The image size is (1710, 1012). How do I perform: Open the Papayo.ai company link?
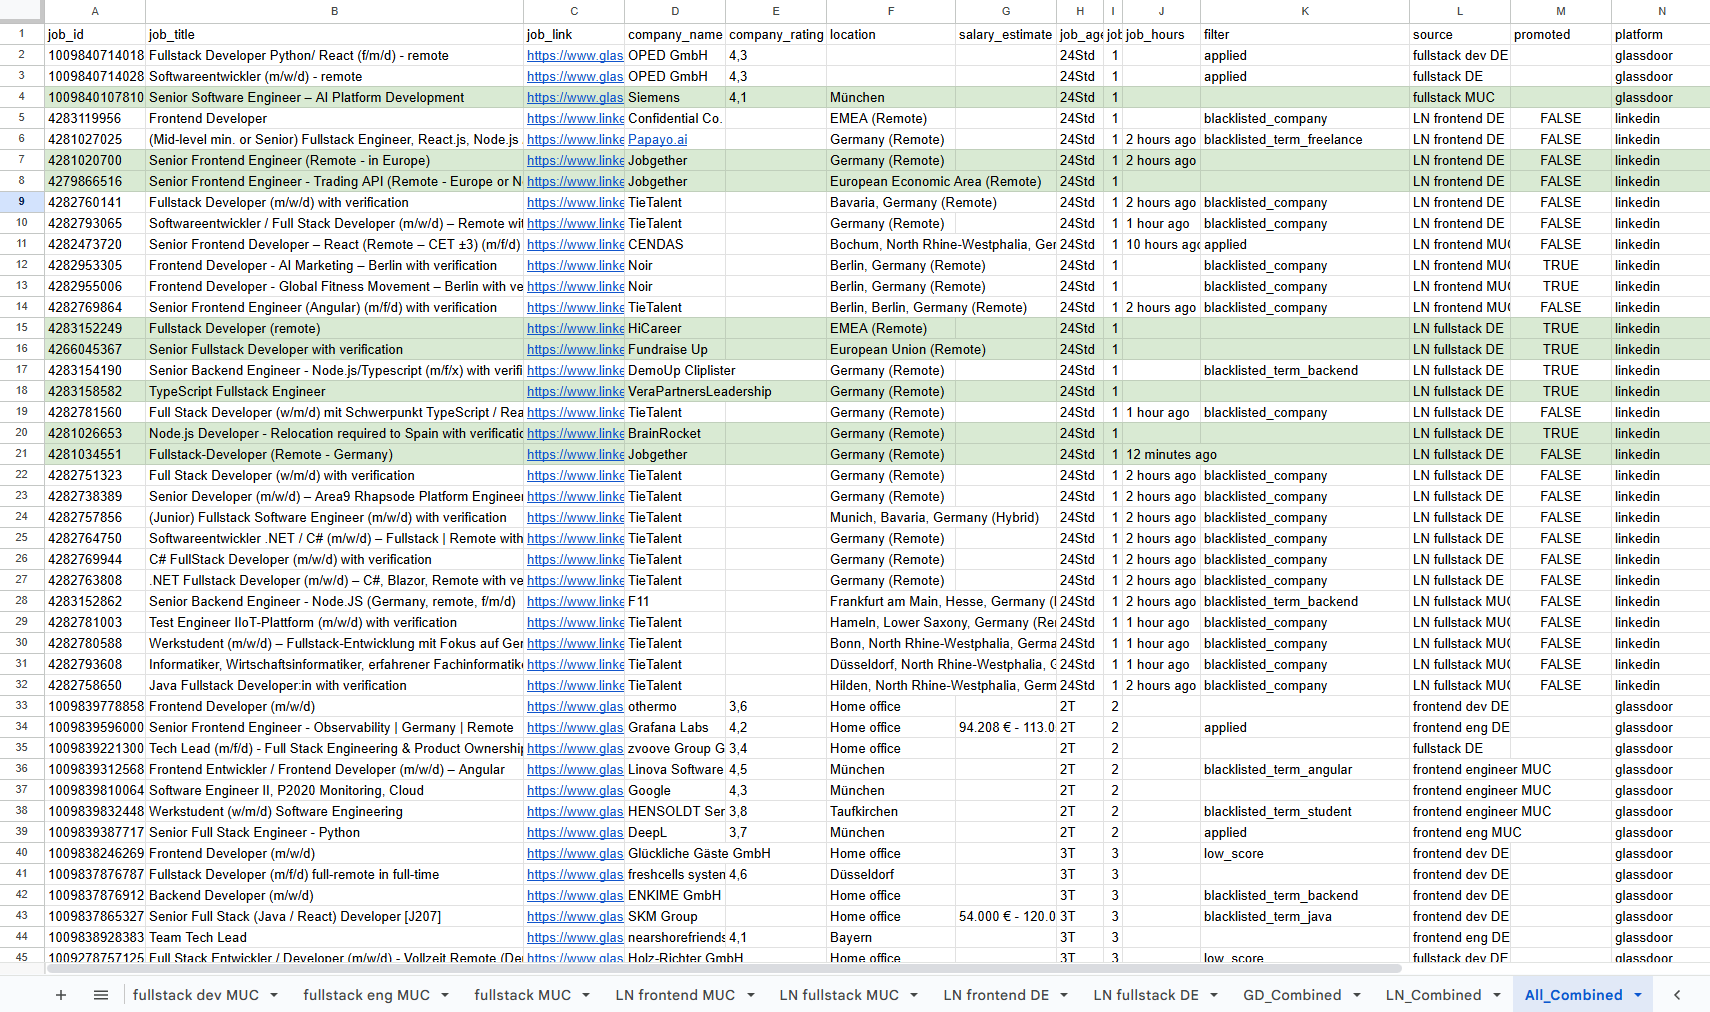657,140
